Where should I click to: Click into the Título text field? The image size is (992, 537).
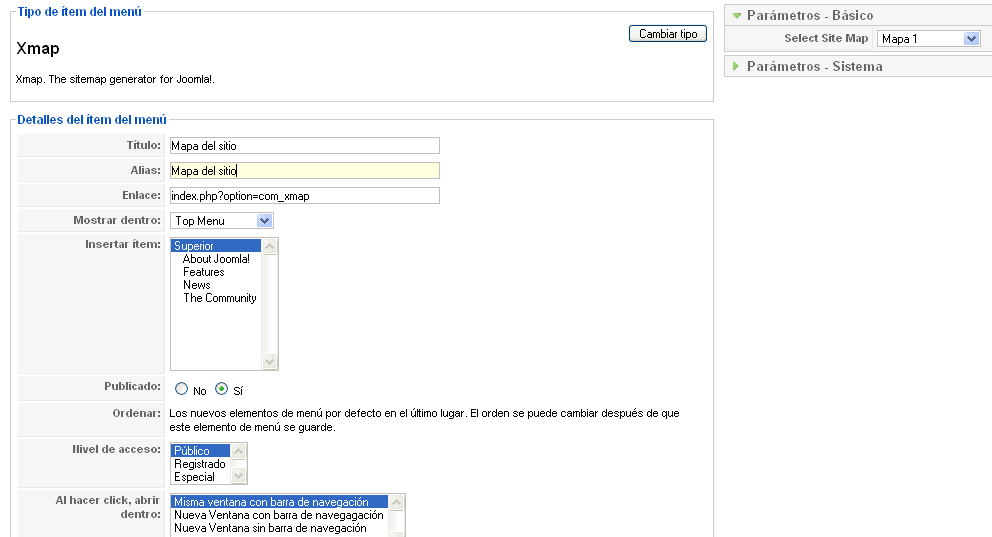click(x=304, y=146)
